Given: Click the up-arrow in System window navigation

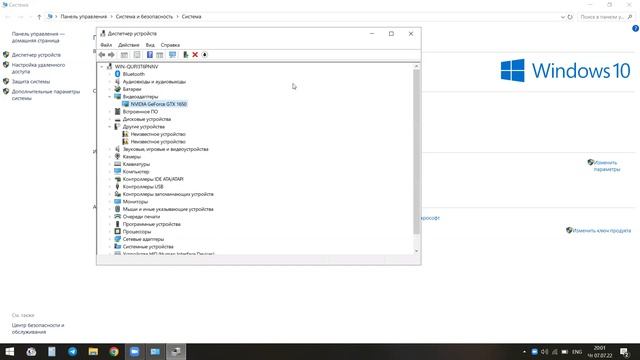Looking at the screenshot, I should point(39,17).
